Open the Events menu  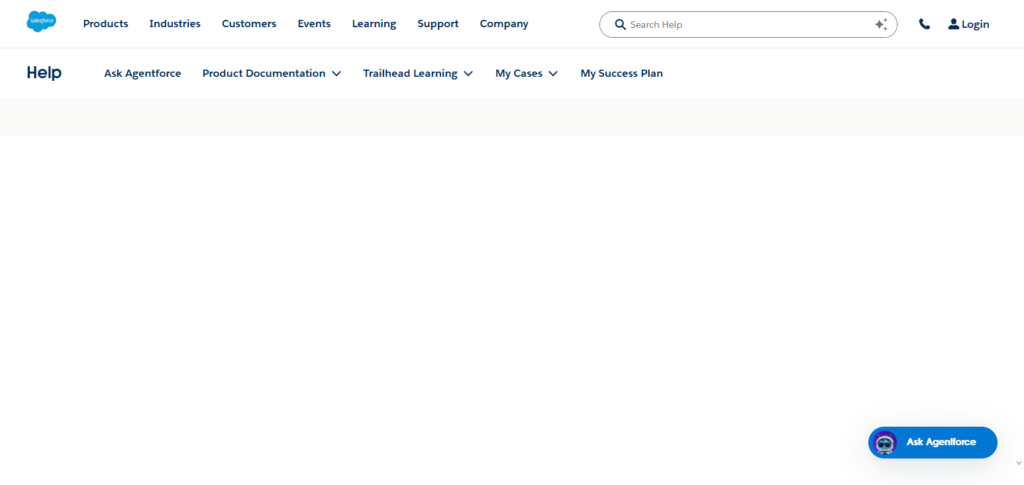[x=314, y=23]
